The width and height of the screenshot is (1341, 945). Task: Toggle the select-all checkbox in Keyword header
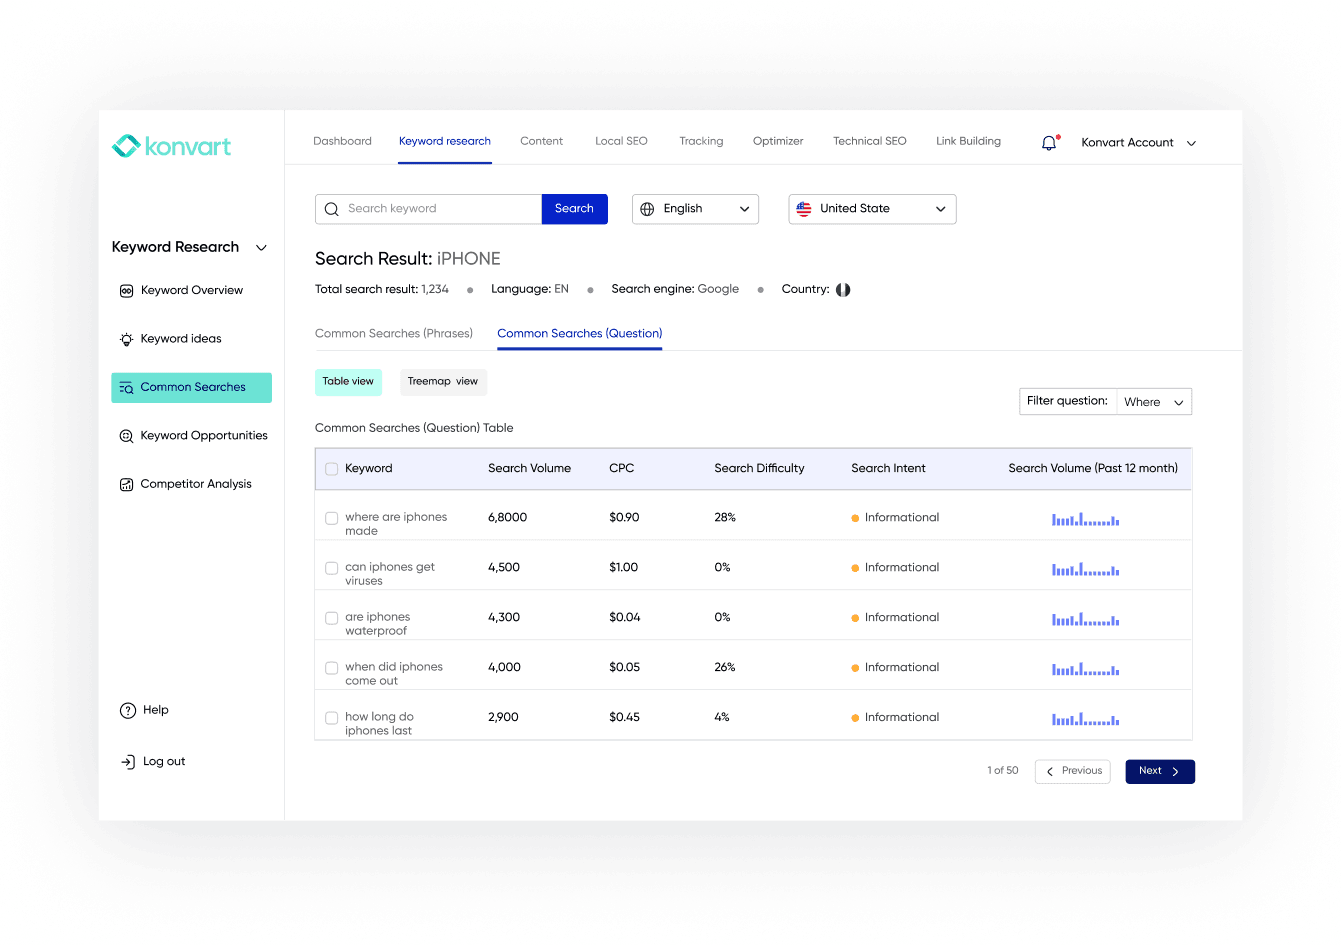(x=331, y=469)
